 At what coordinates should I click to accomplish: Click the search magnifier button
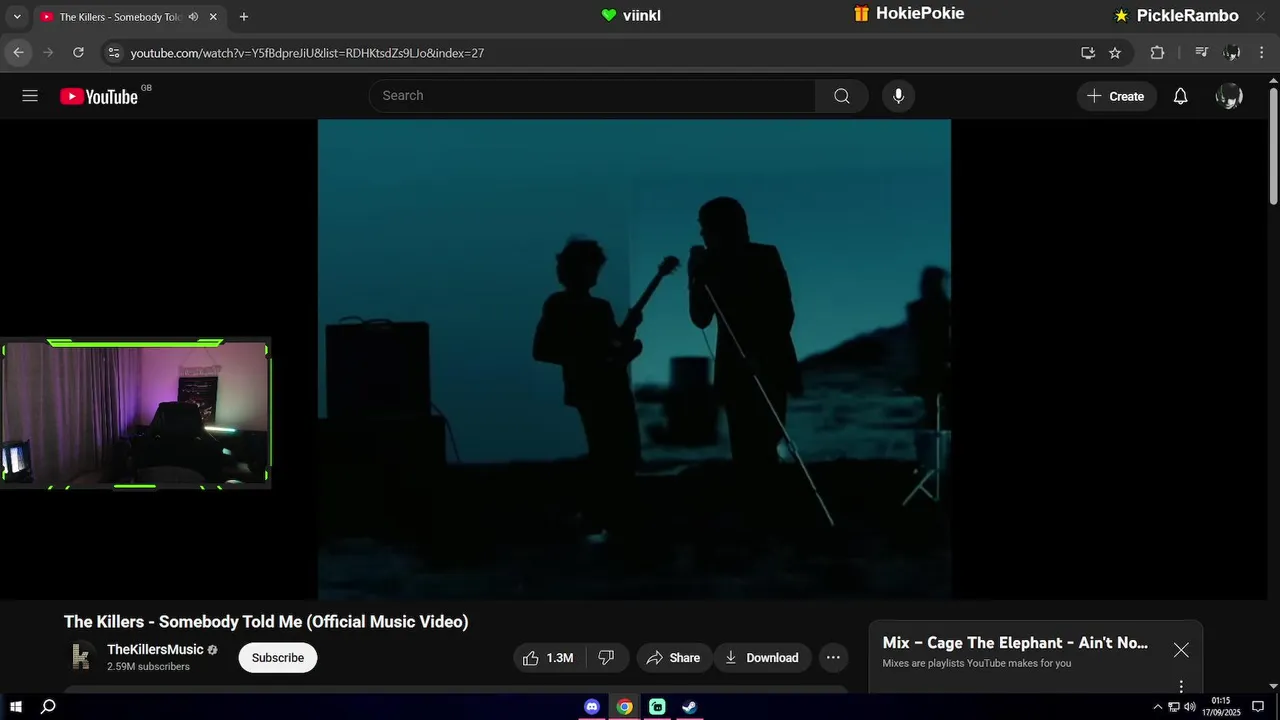[842, 96]
